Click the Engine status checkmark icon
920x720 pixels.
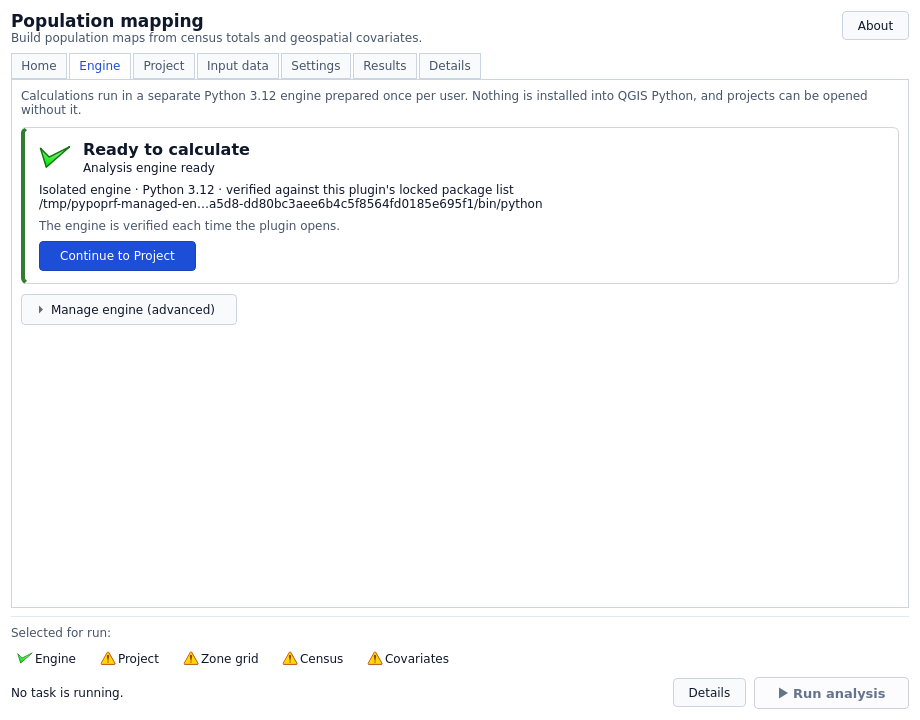24,658
